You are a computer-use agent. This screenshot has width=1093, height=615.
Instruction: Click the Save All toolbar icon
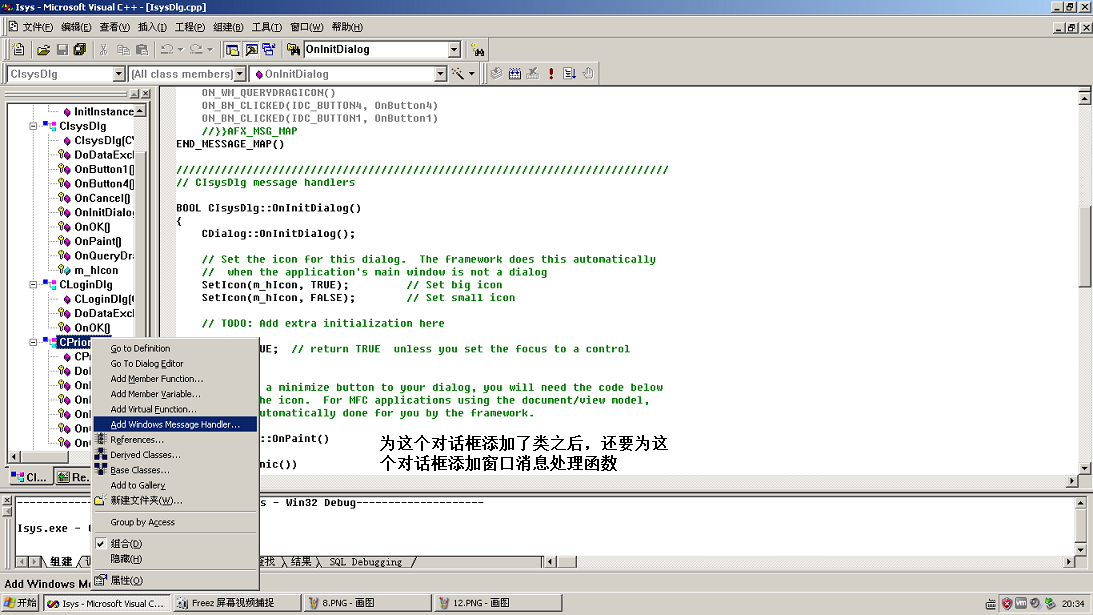coord(80,50)
